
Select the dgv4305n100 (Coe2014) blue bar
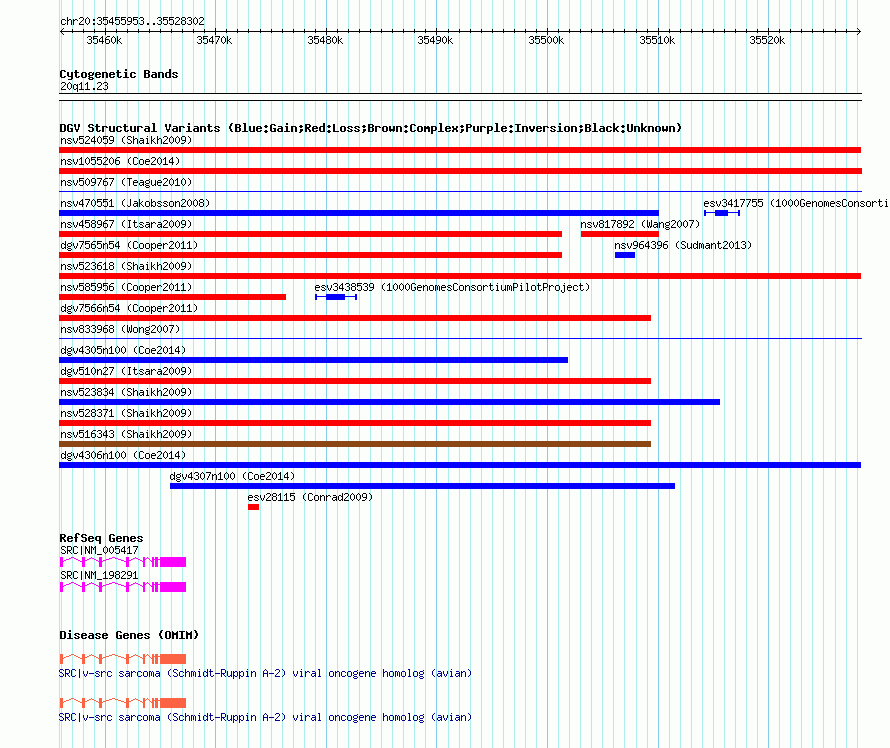click(313, 360)
